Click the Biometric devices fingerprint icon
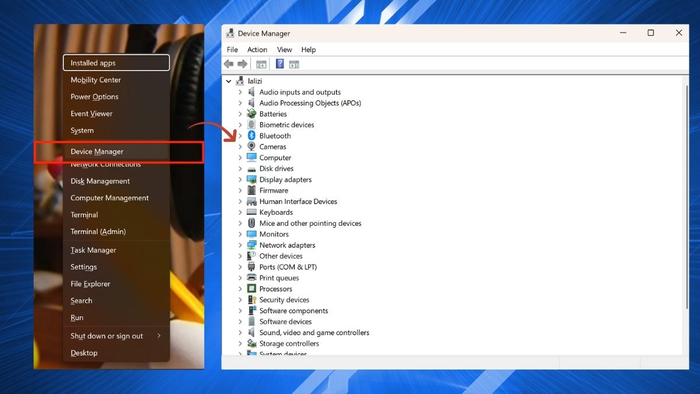The width and height of the screenshot is (700, 394). pos(251,124)
